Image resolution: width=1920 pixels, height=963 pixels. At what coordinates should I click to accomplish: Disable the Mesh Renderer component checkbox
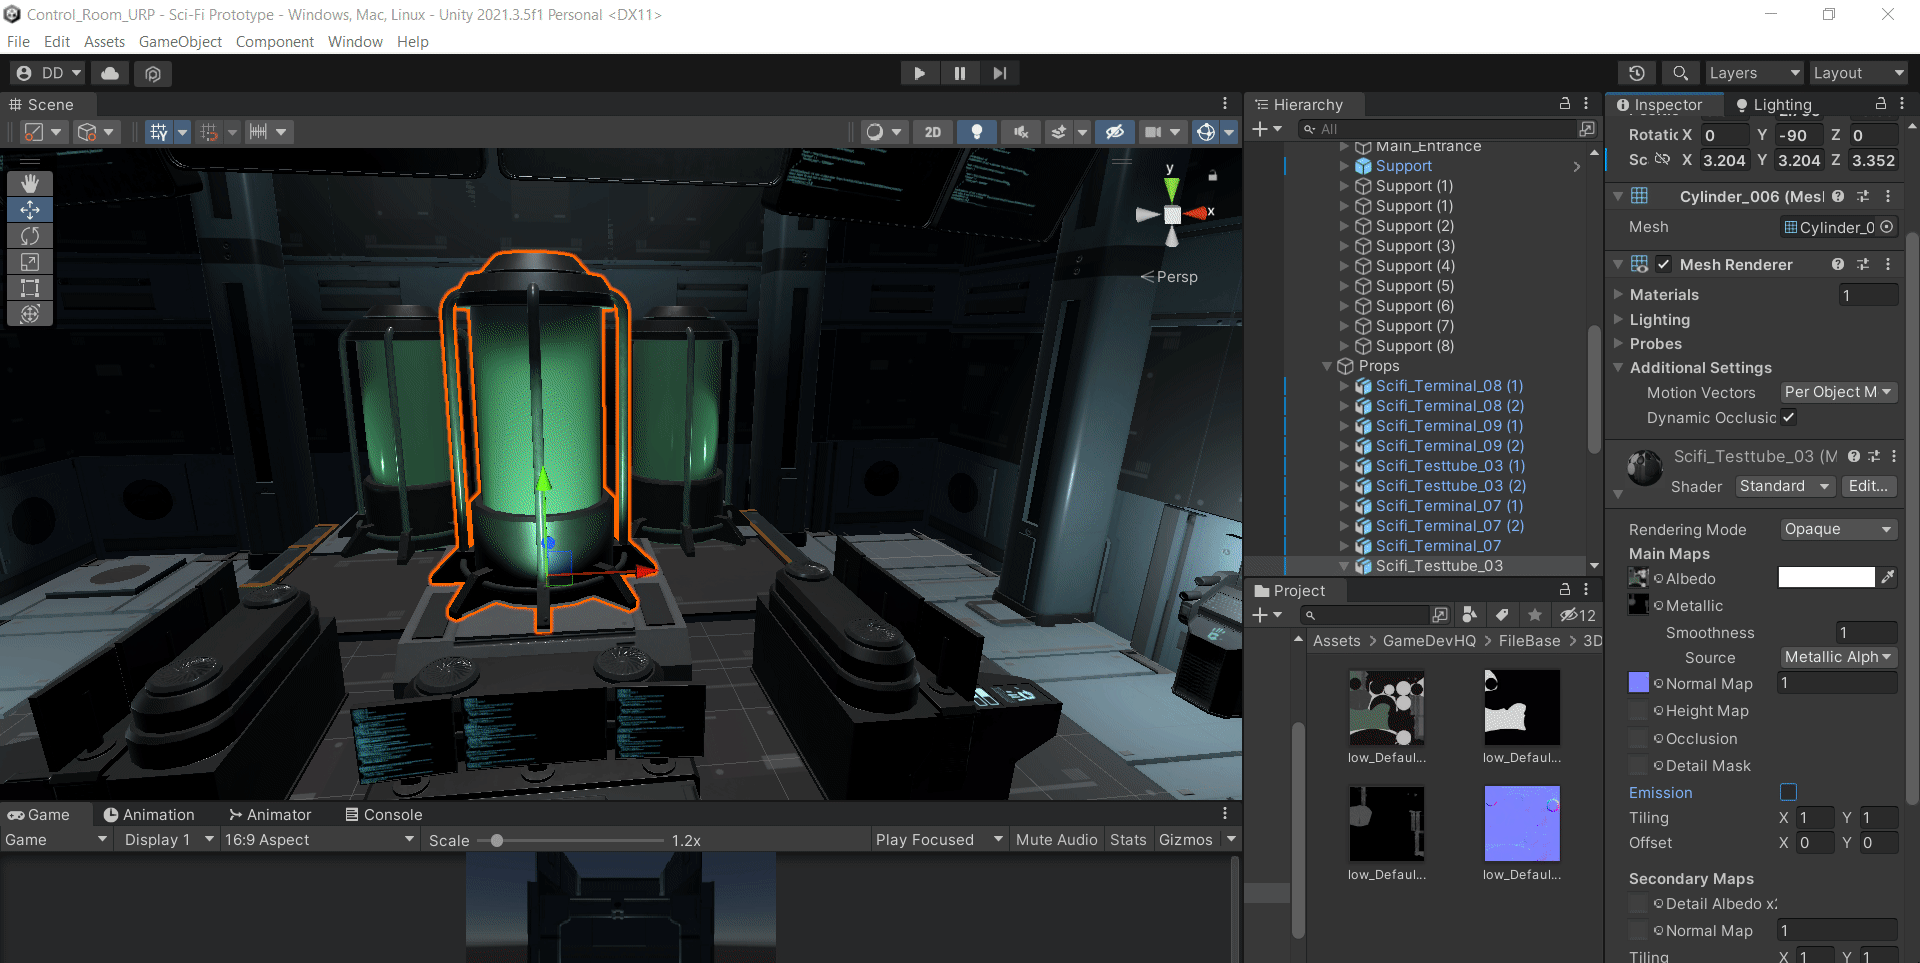point(1664,264)
